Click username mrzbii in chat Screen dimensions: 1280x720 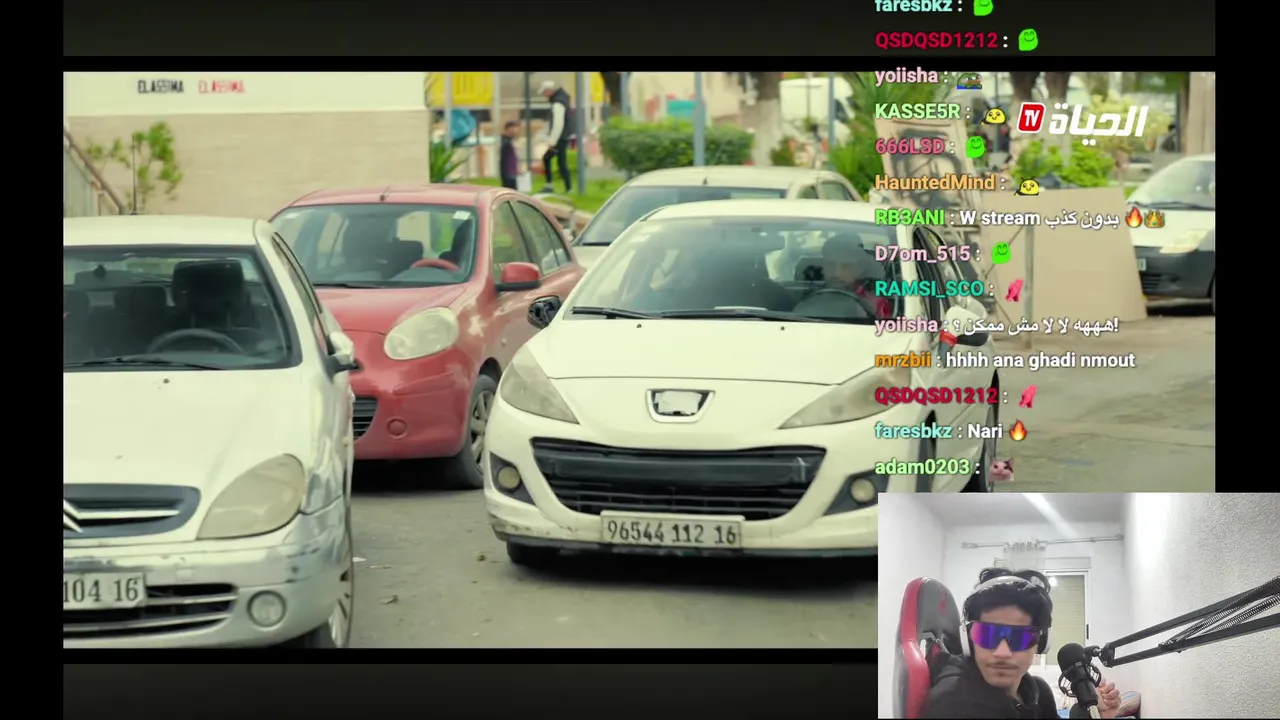pyautogui.click(x=903, y=360)
